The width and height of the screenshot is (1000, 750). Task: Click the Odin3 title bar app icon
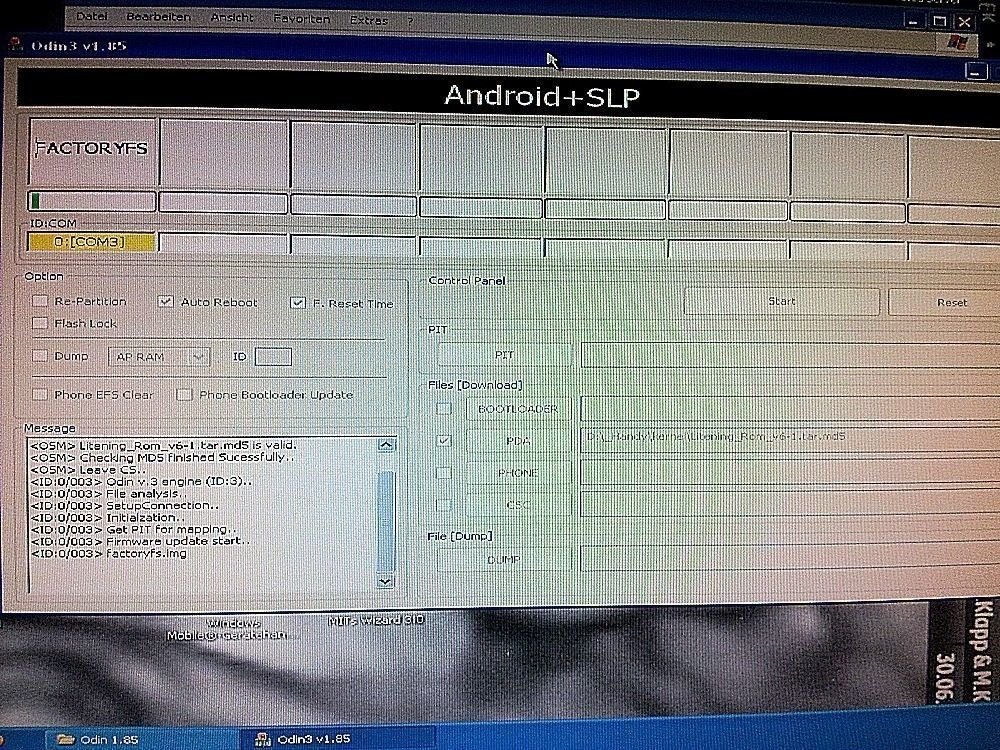(x=15, y=43)
